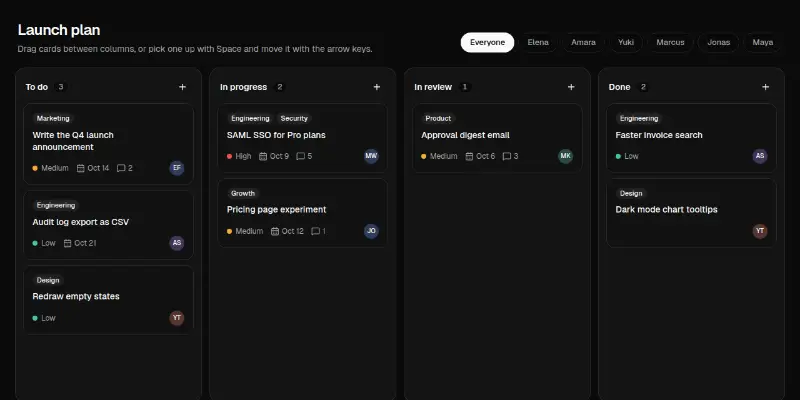The image size is (800, 400).
Task: Click the calendar icon next to Oct 9
Action: tap(263, 156)
